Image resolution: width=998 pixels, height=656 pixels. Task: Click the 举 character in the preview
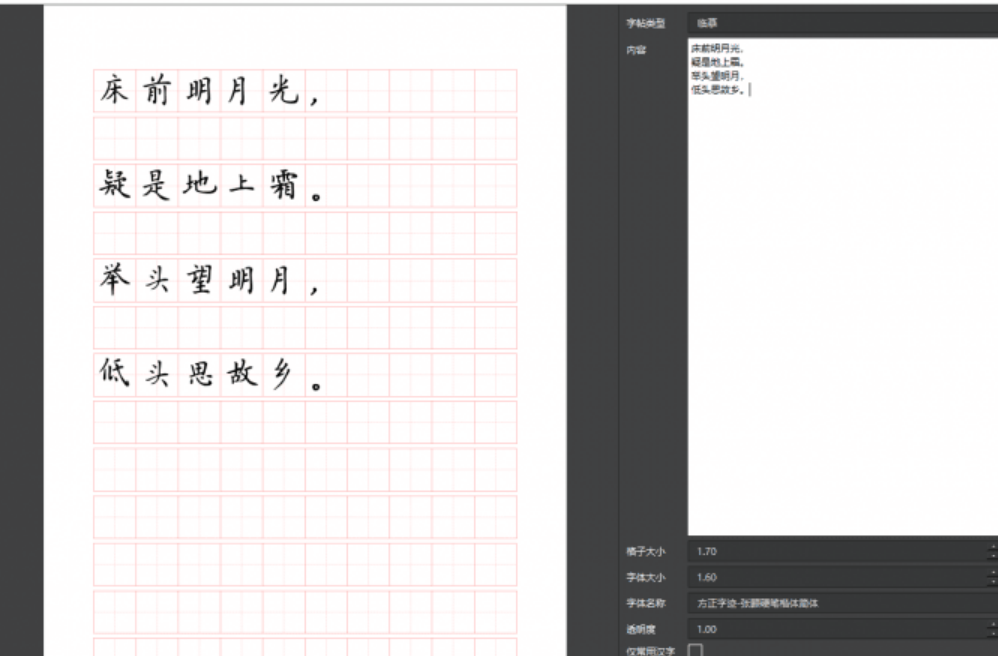click(x=115, y=280)
